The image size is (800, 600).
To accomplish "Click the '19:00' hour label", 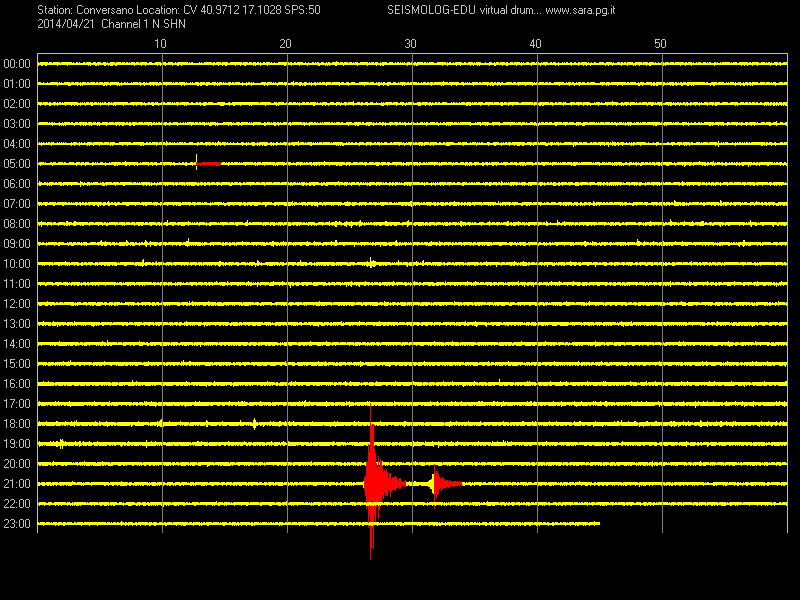I will [17, 444].
